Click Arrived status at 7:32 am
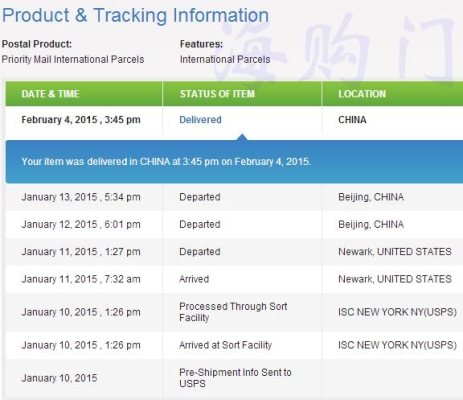The image size is (463, 400). point(194,279)
